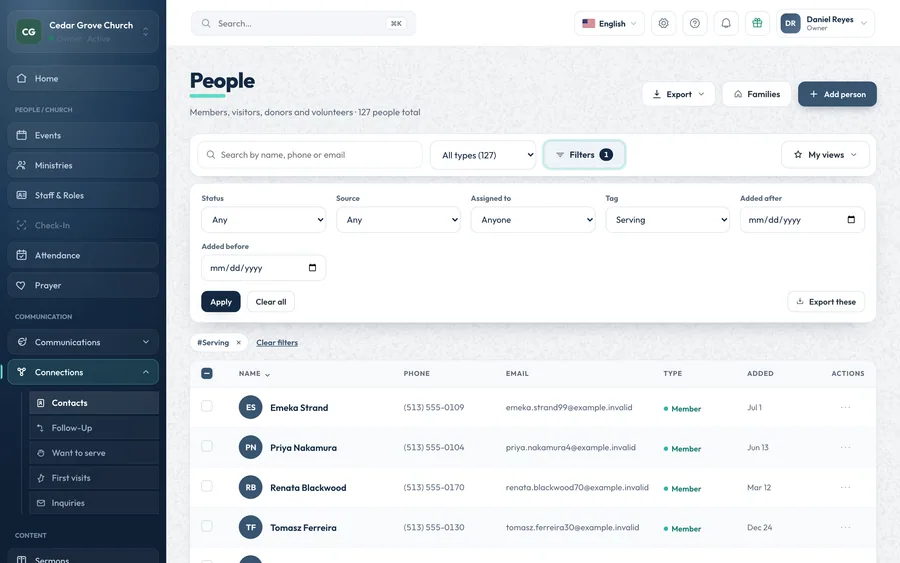Open the Daniel Reyes account menu
Viewport: 900px width, 563px height.
coord(825,24)
